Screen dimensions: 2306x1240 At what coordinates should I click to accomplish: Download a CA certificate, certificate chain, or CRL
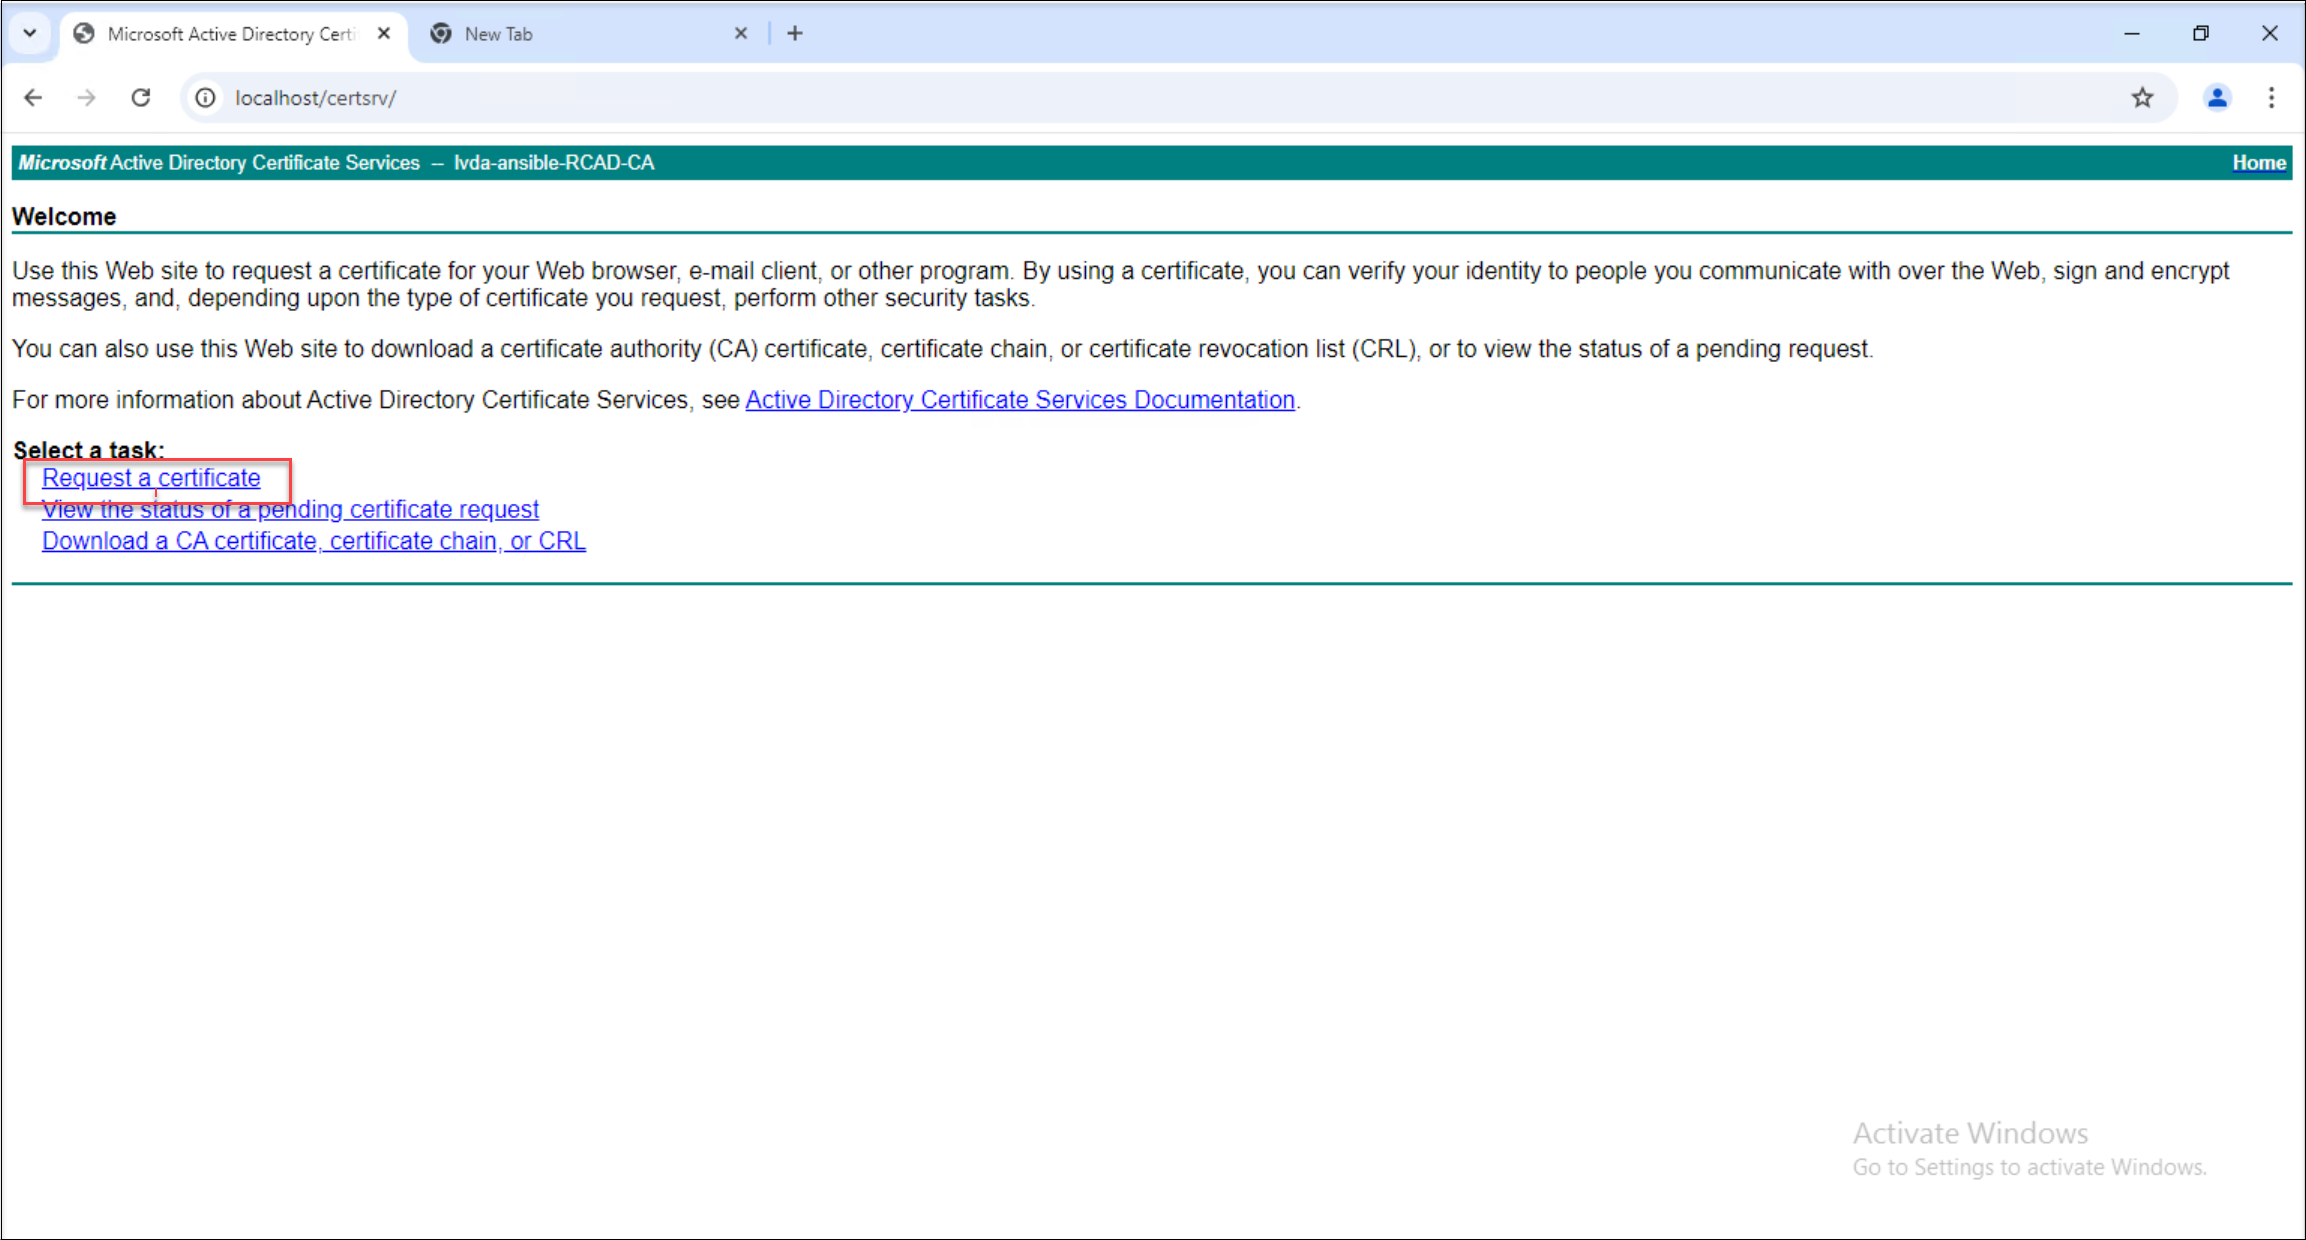click(313, 541)
